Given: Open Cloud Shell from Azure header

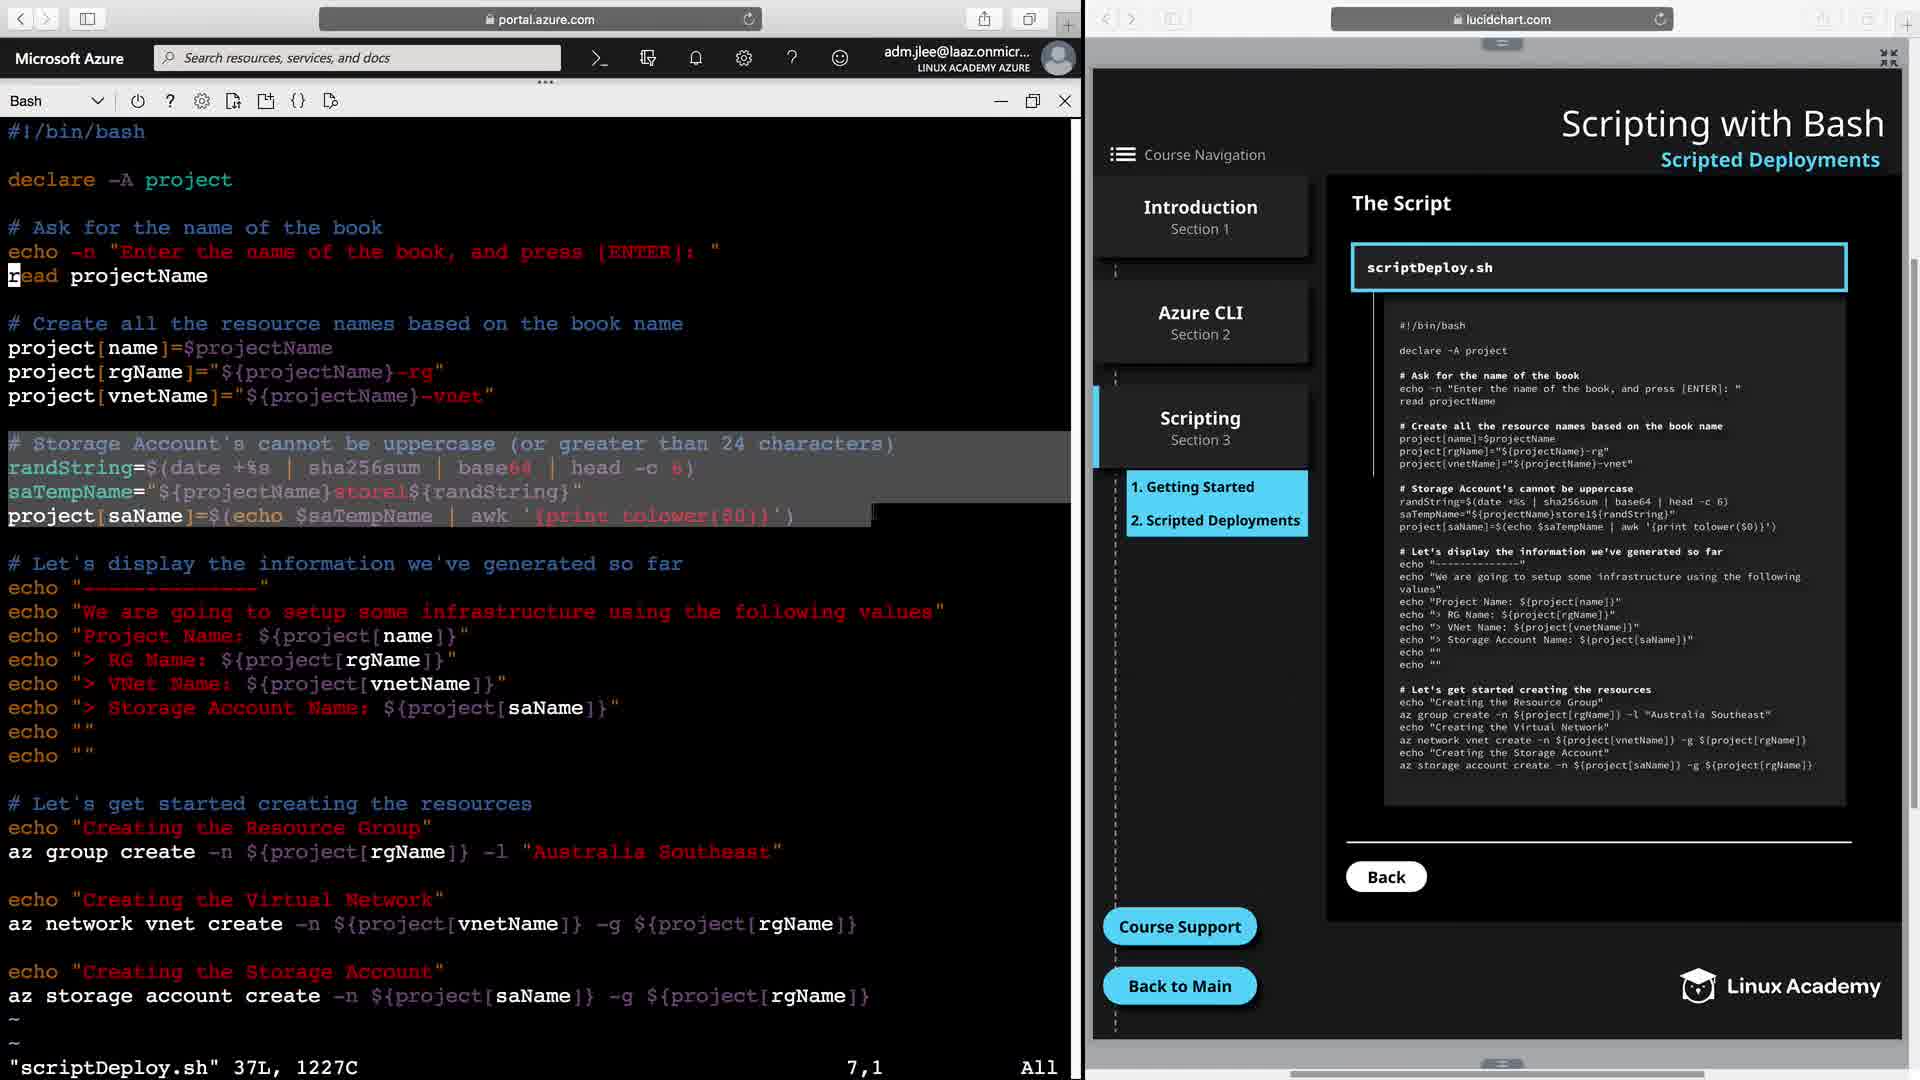Looking at the screenshot, I should pos(599,58).
